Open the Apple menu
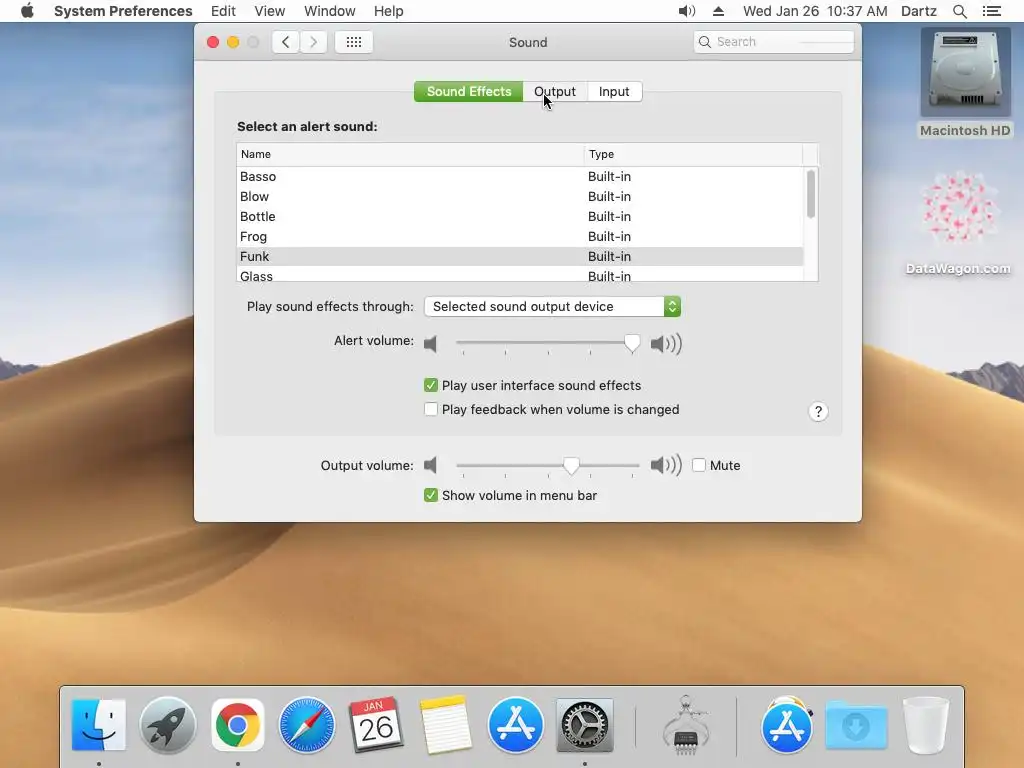 click(27, 11)
